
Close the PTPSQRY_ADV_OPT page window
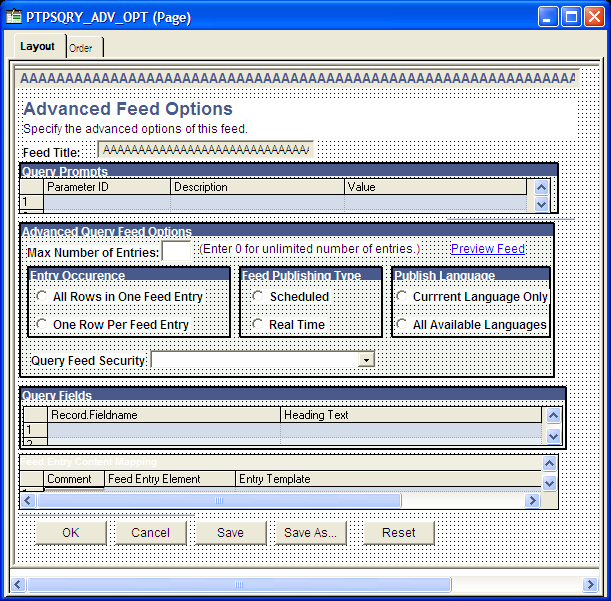[x=594, y=17]
